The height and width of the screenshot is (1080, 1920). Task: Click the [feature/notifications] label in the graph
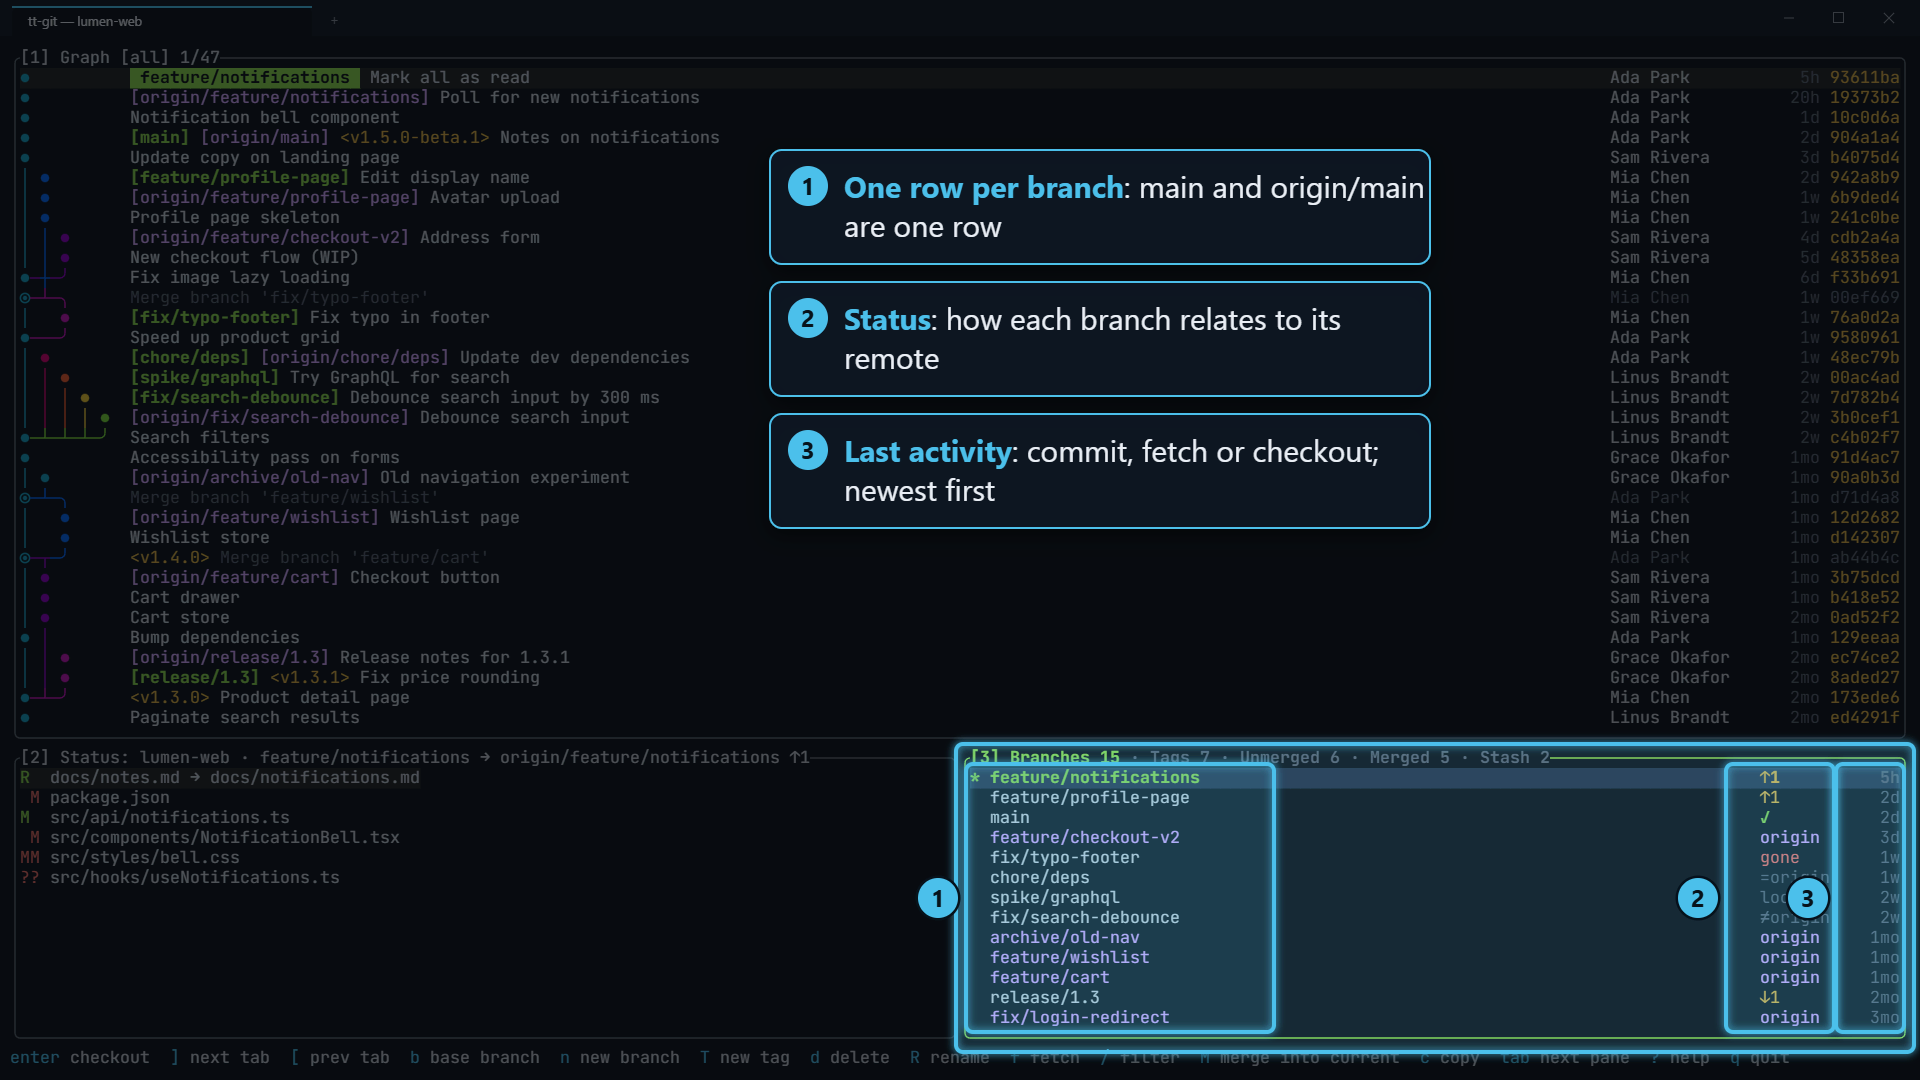coord(245,77)
